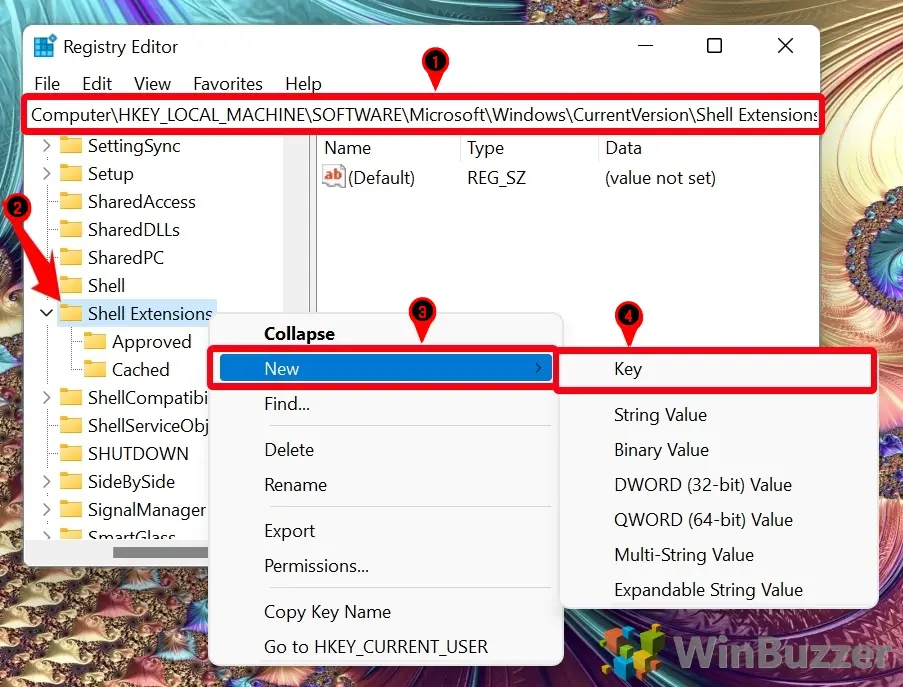Select the SHUTDOWN key label

(x=138, y=454)
